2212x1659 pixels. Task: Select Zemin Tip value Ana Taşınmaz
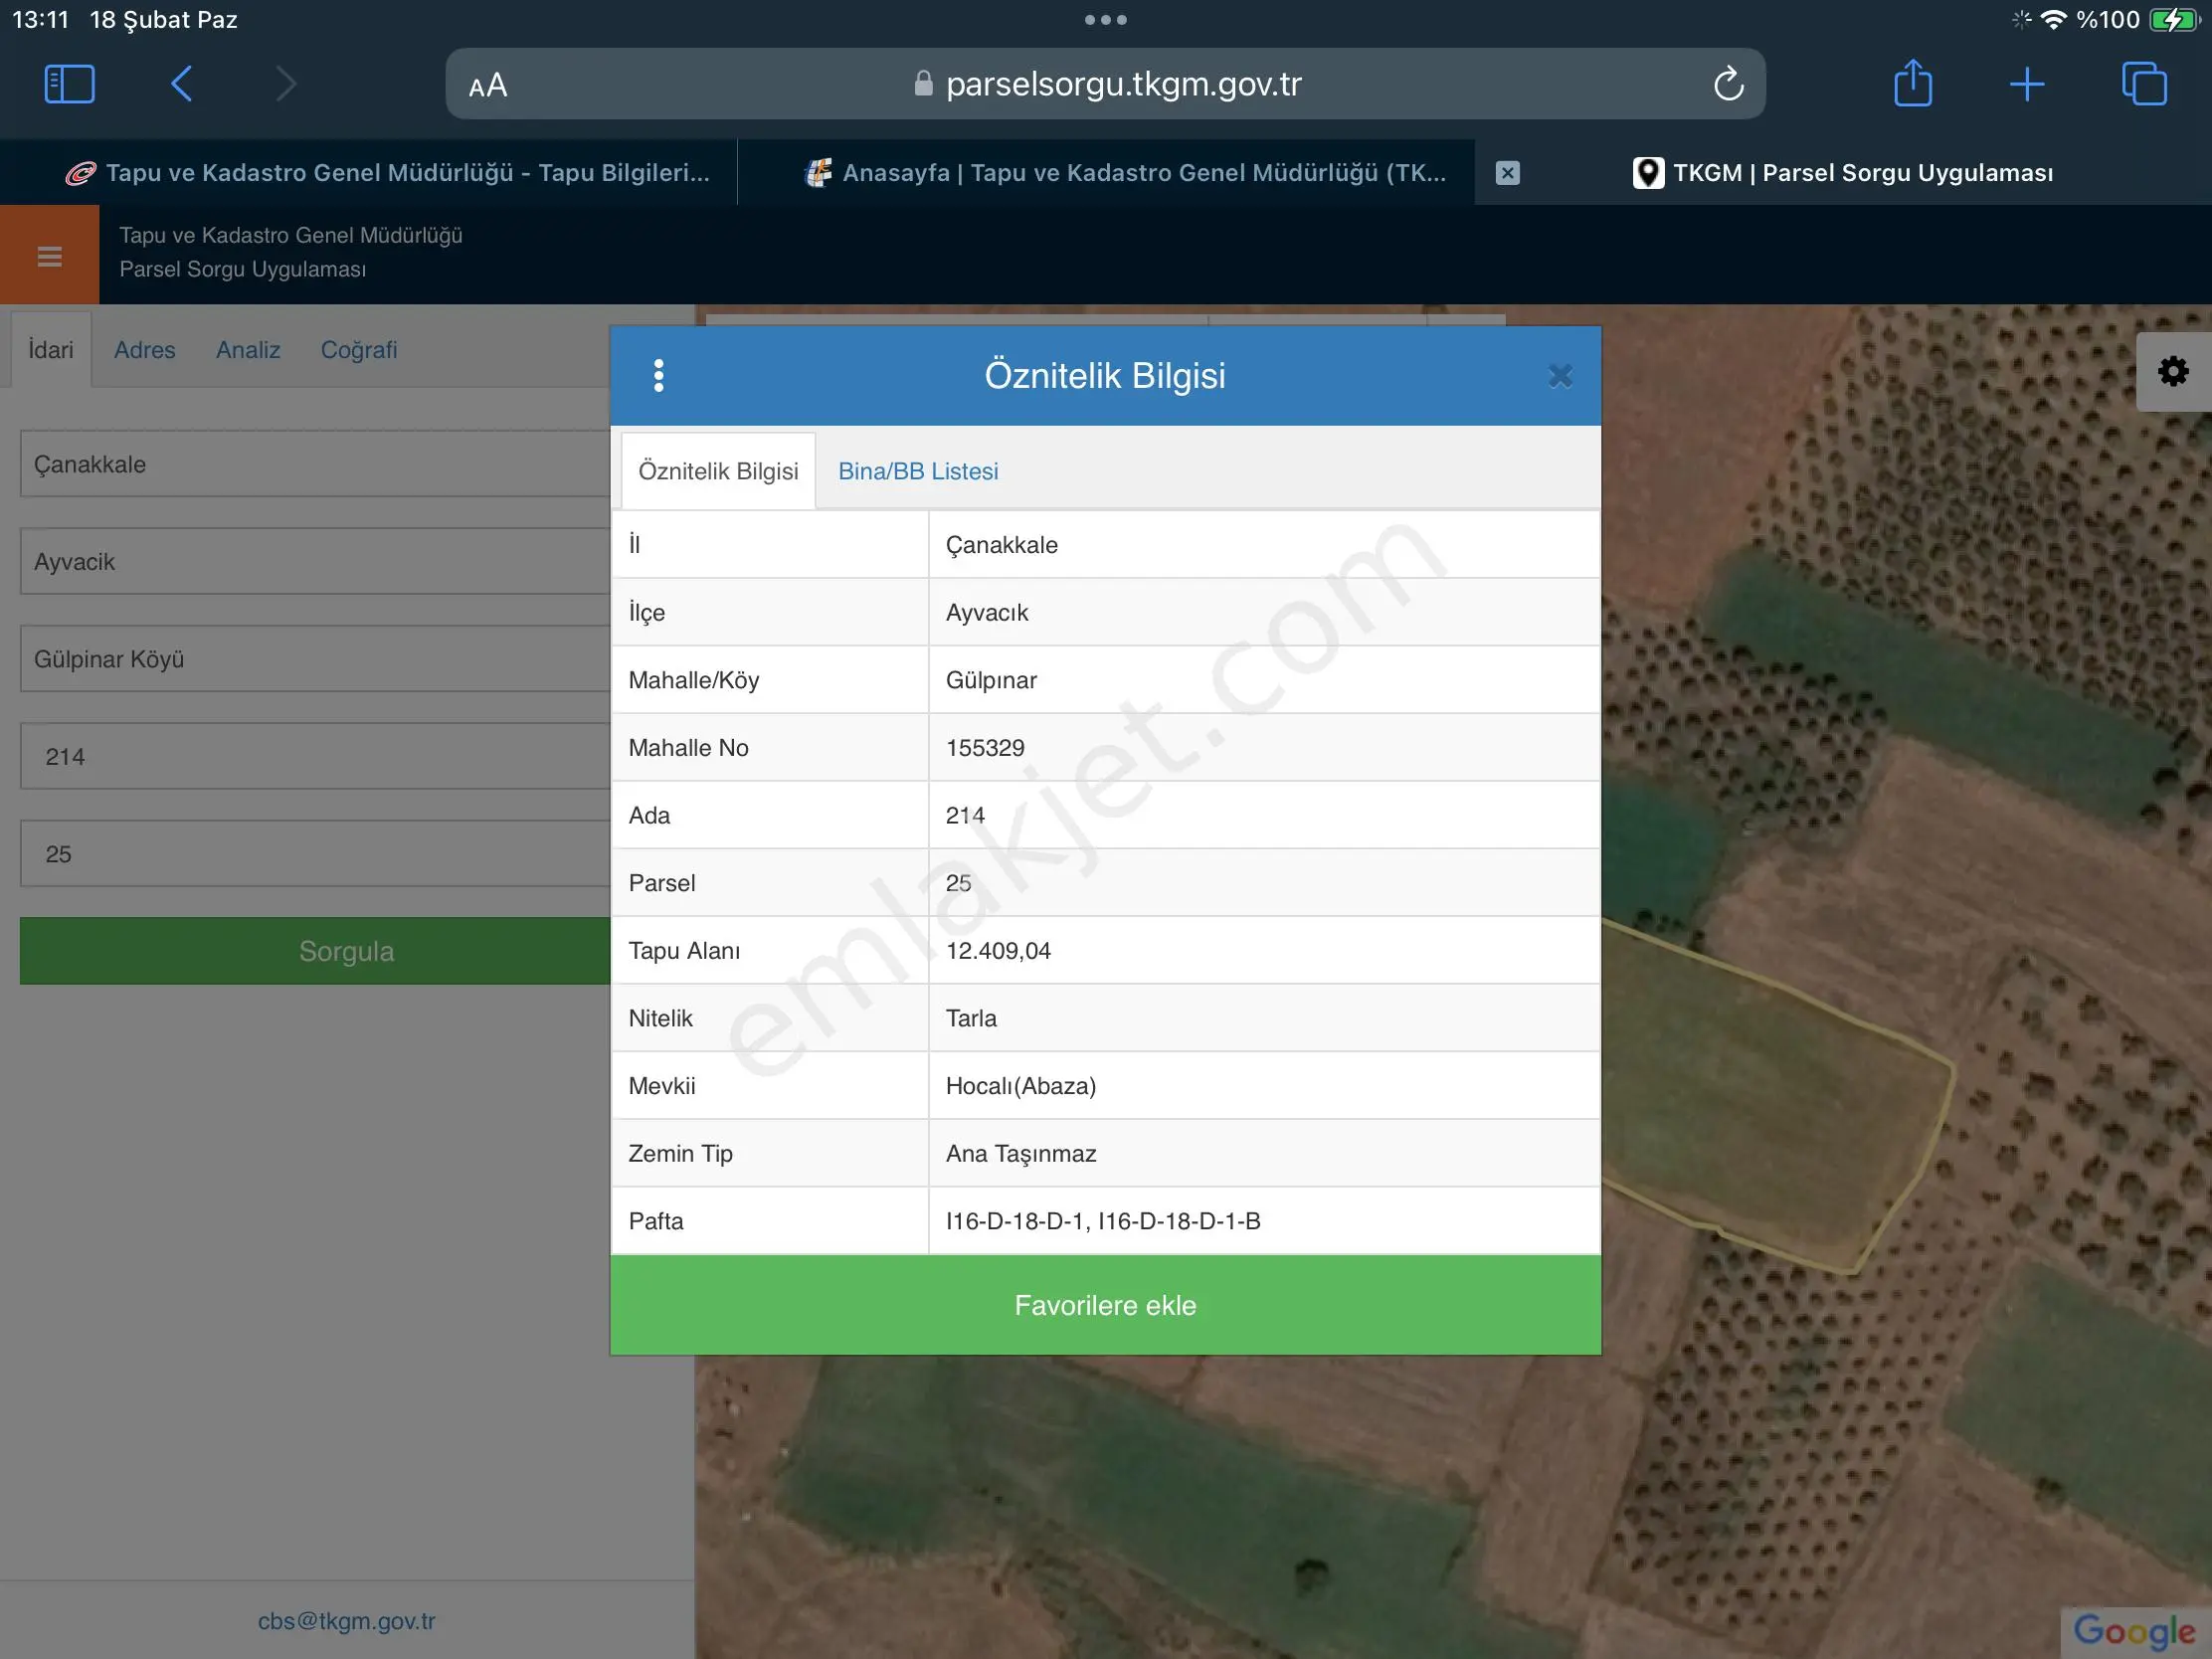pos(1021,1154)
